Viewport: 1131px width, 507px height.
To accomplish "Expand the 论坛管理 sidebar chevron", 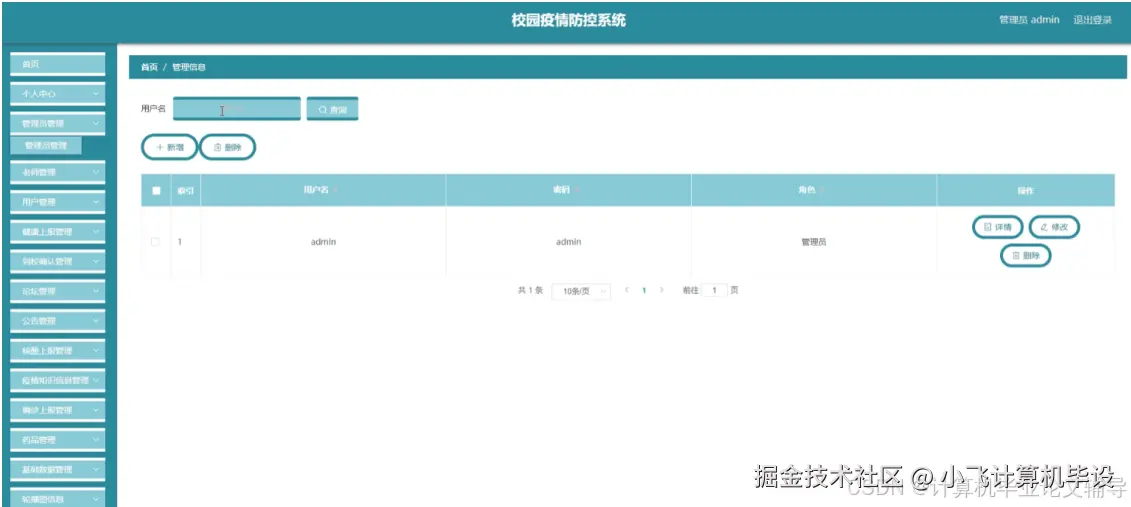I will [x=96, y=291].
